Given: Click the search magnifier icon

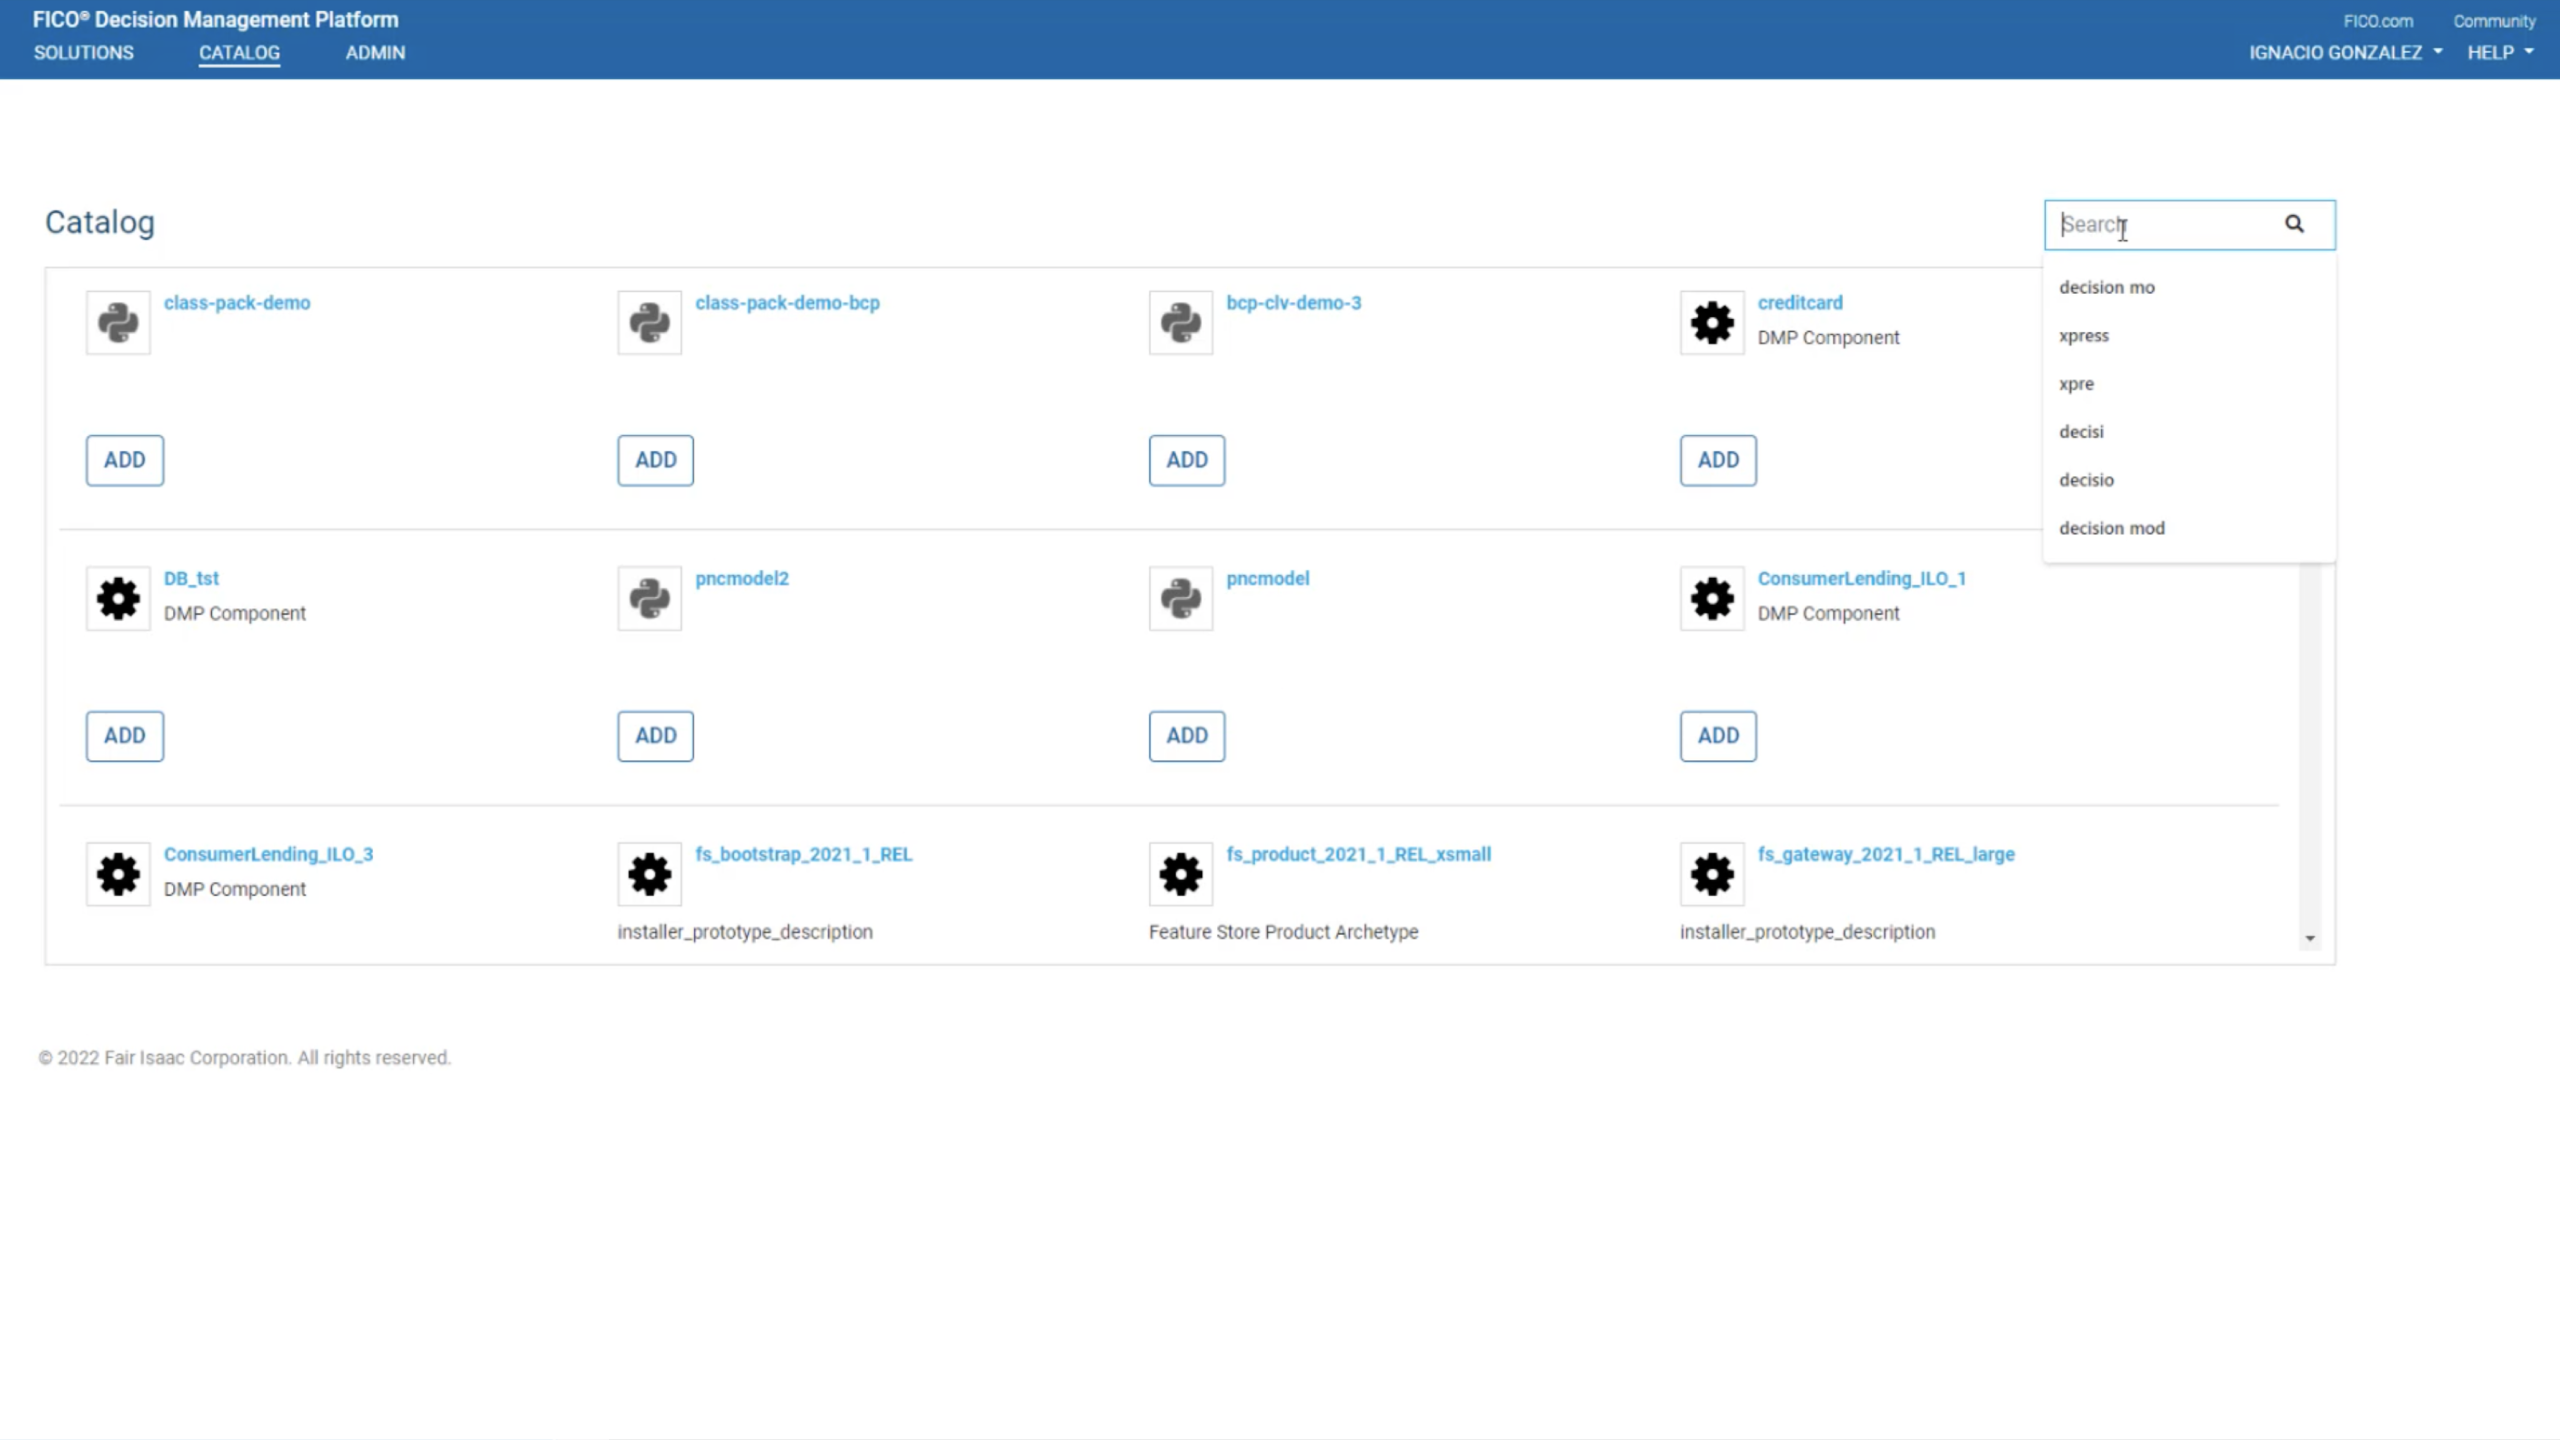Looking at the screenshot, I should (2294, 224).
